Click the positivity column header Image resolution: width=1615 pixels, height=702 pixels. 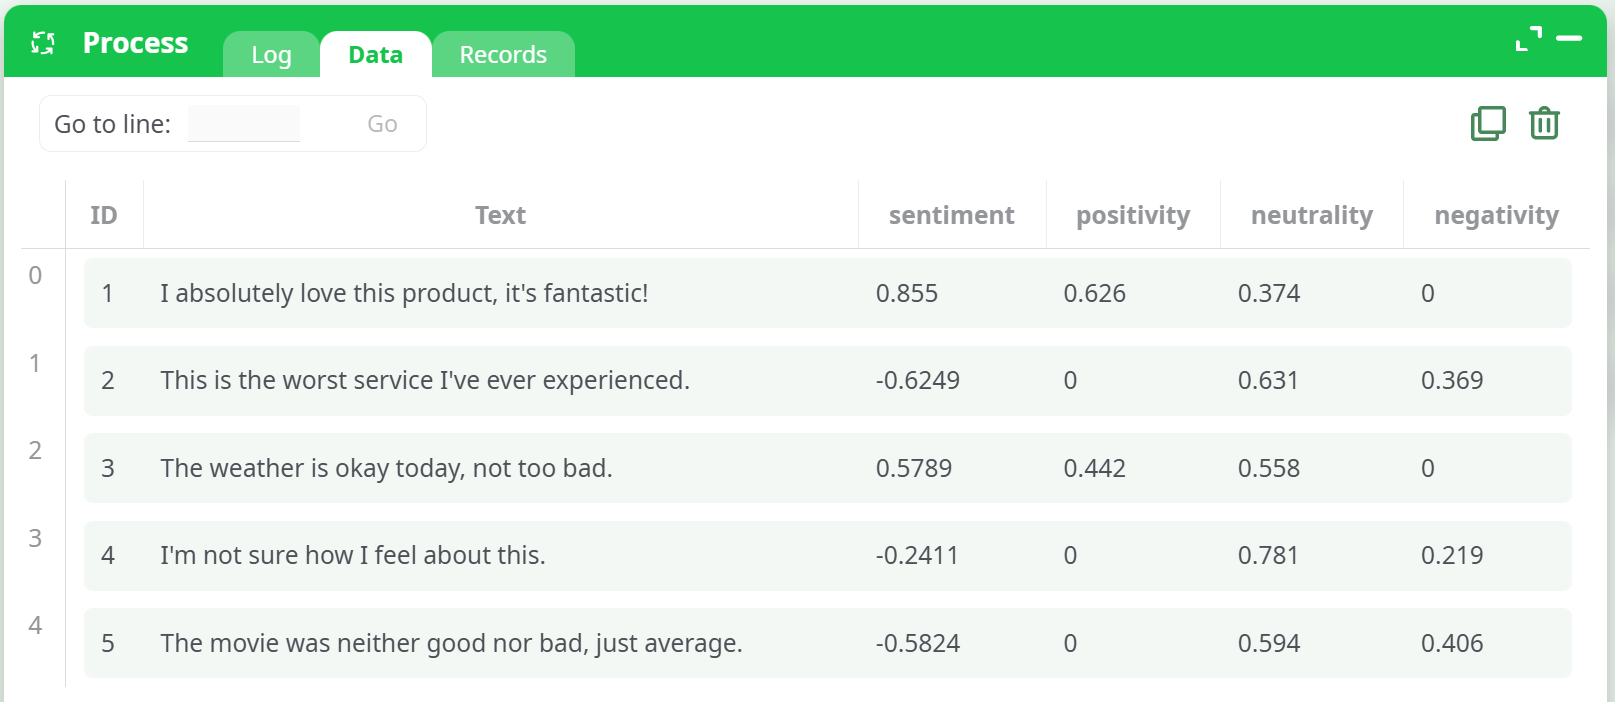pyautogui.click(x=1132, y=214)
